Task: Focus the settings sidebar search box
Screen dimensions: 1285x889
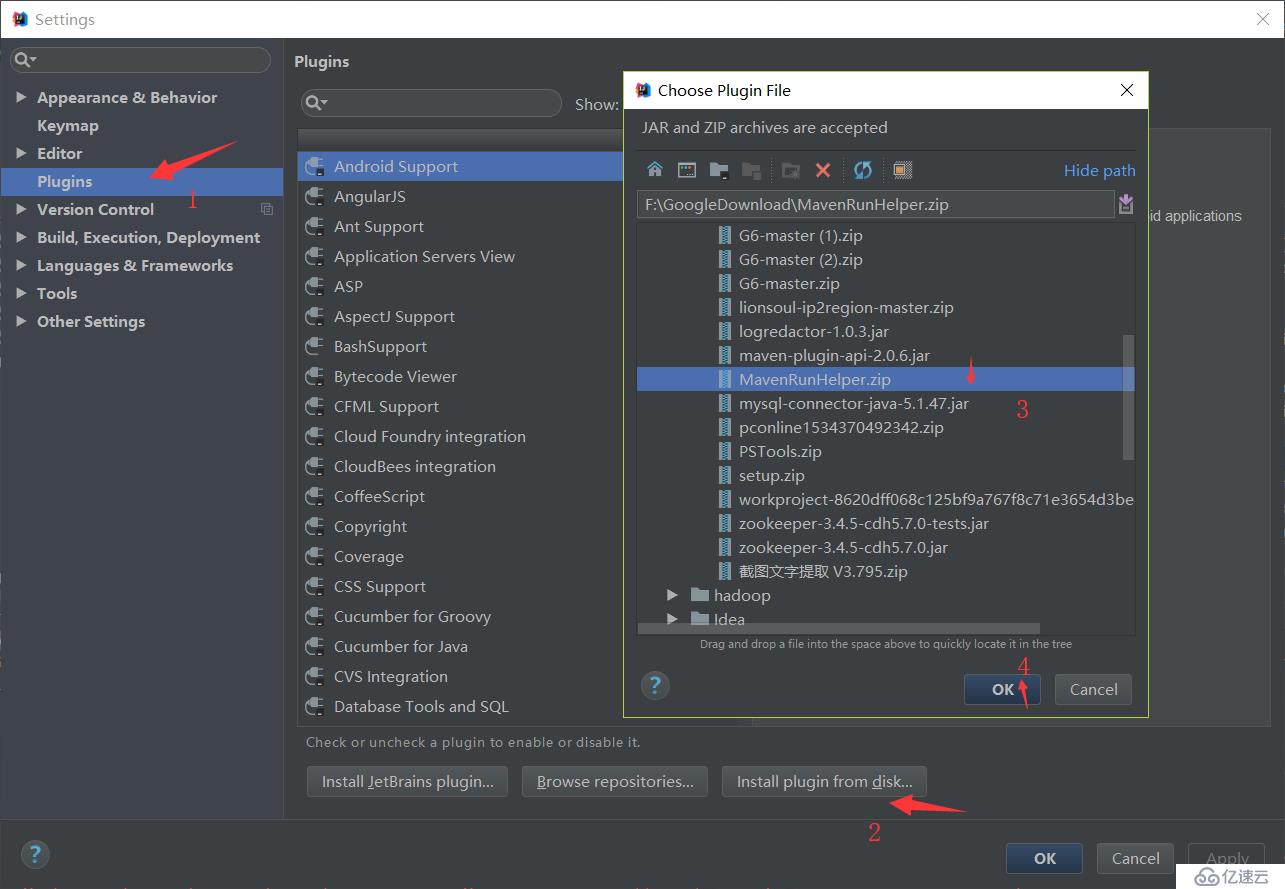Action: 140,60
